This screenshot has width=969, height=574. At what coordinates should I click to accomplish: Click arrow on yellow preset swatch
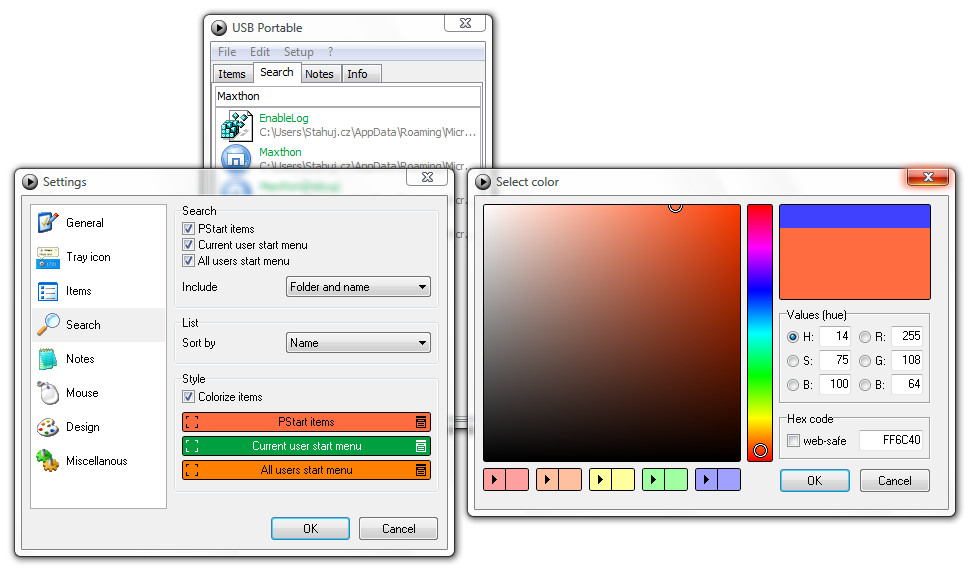601,479
